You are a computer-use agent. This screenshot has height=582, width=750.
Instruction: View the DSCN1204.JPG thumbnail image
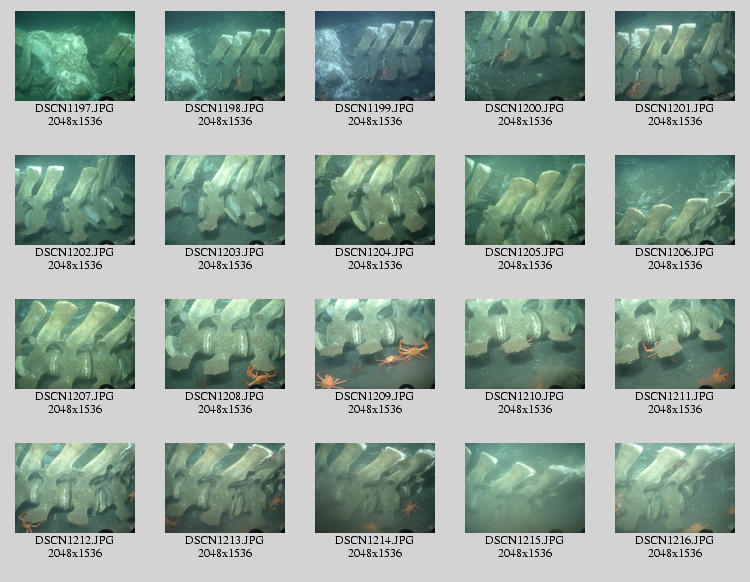pyautogui.click(x=375, y=200)
